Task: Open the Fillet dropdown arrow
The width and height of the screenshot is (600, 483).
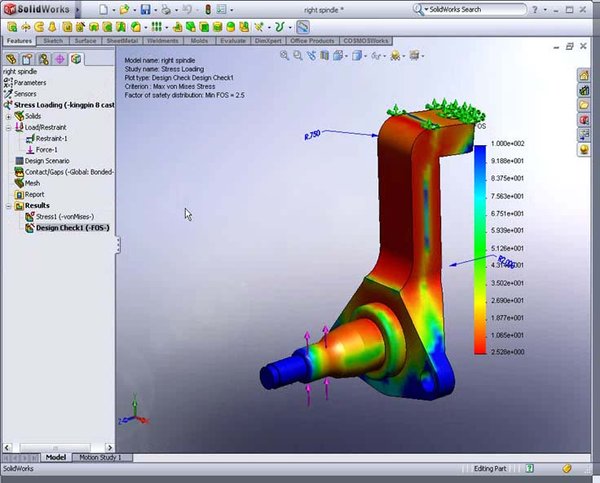Action: coord(146,28)
